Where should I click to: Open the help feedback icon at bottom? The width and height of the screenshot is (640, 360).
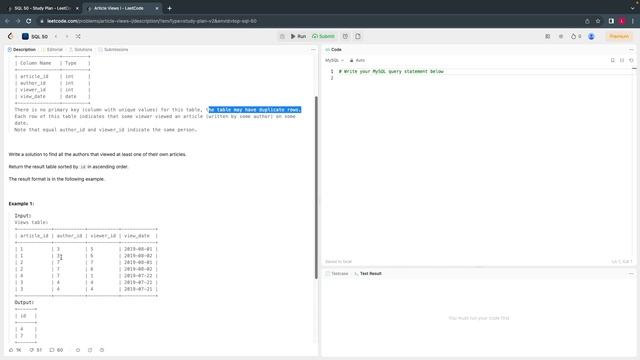[x=102, y=350]
